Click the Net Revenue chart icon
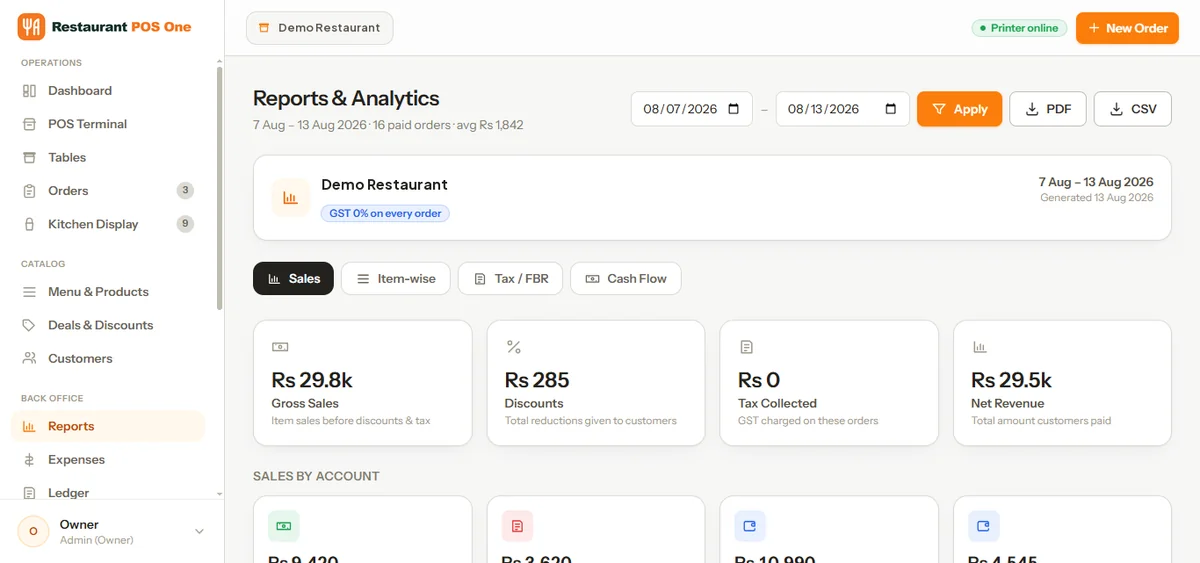This screenshot has width=1200, height=563. tap(980, 347)
